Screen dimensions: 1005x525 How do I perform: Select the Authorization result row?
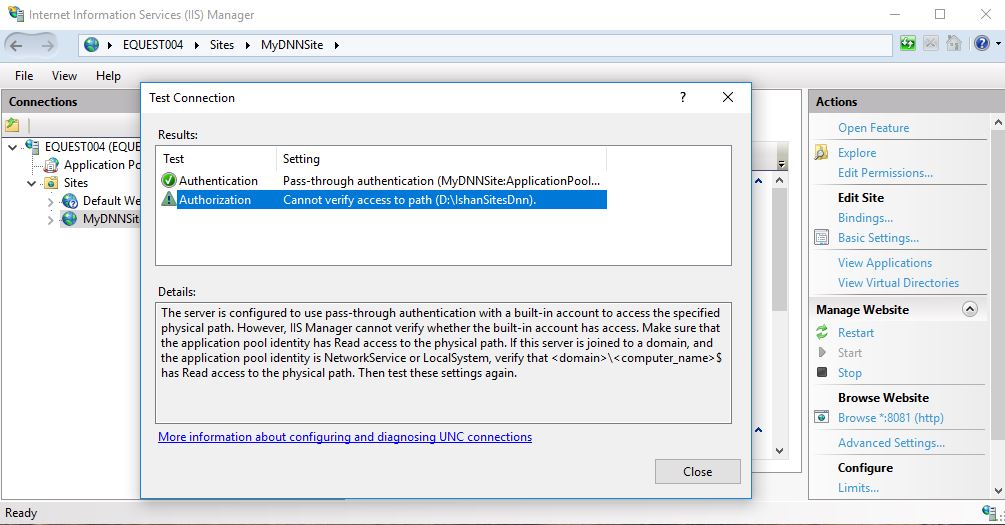[x=383, y=199]
